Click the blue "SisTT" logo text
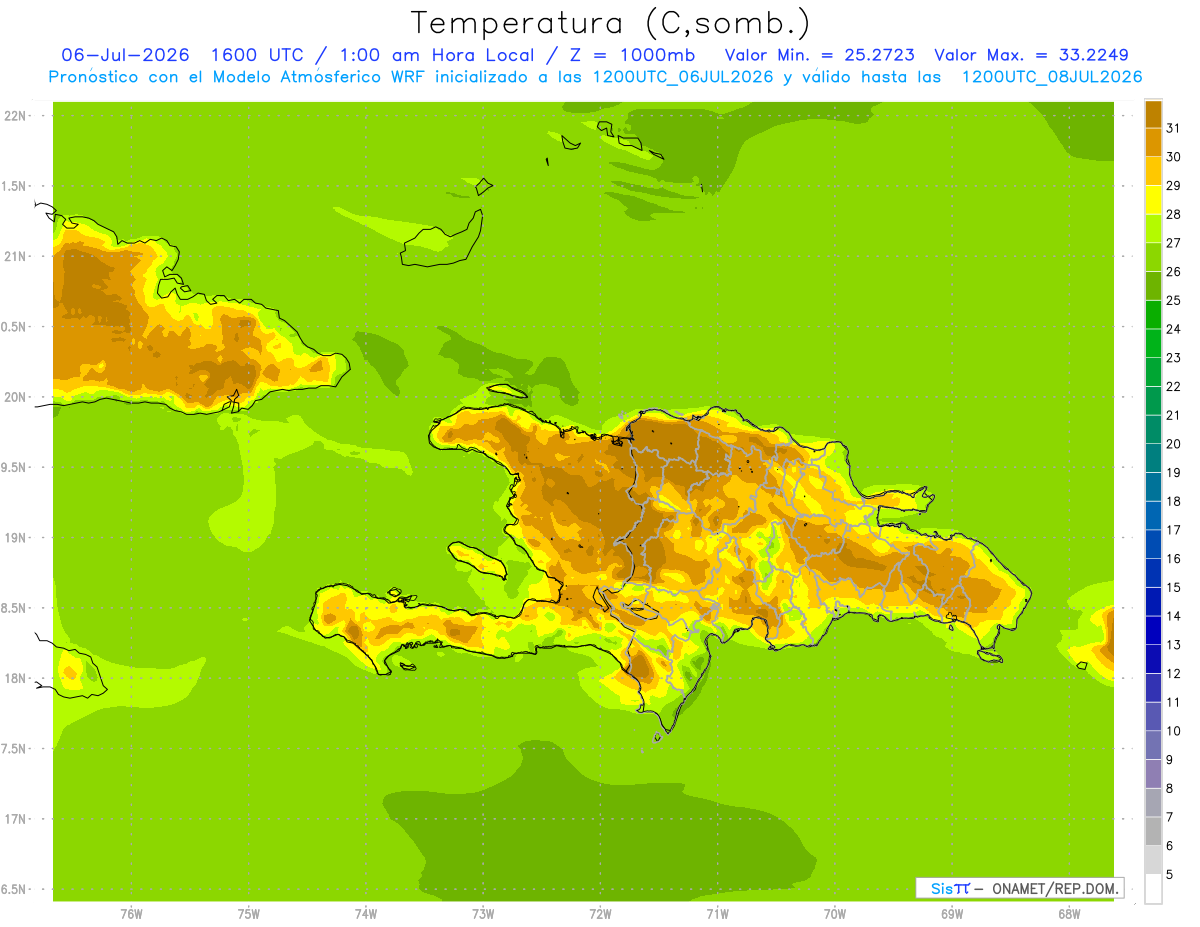The image size is (1200, 927). pos(950,888)
